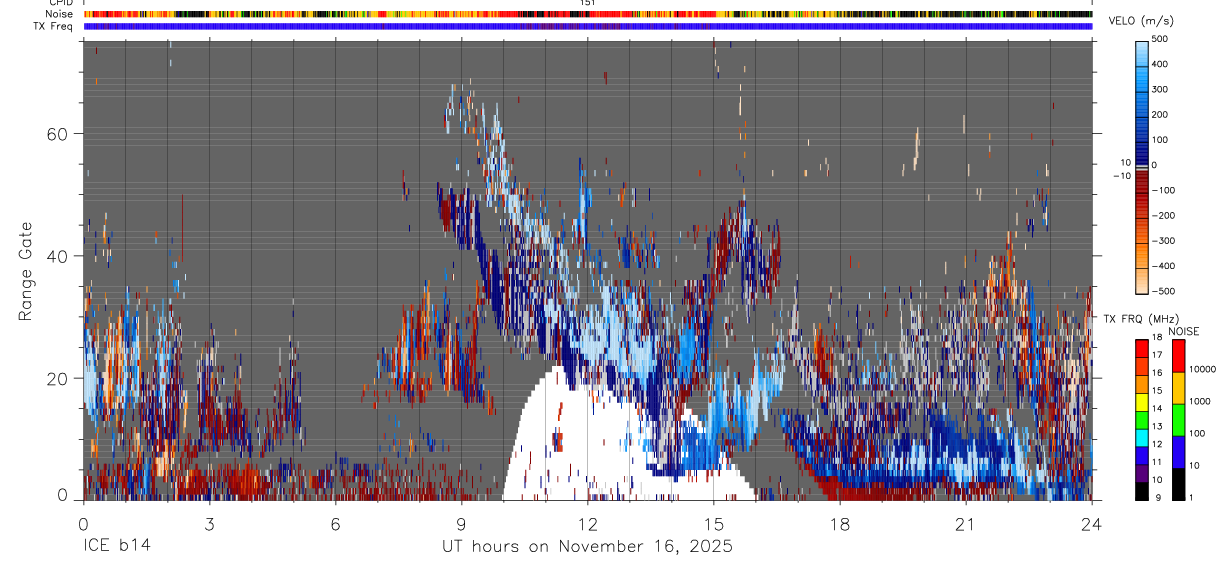1228x567 pixels.
Task: Click the '21' tick on UT hours axis
Action: (x=966, y=523)
